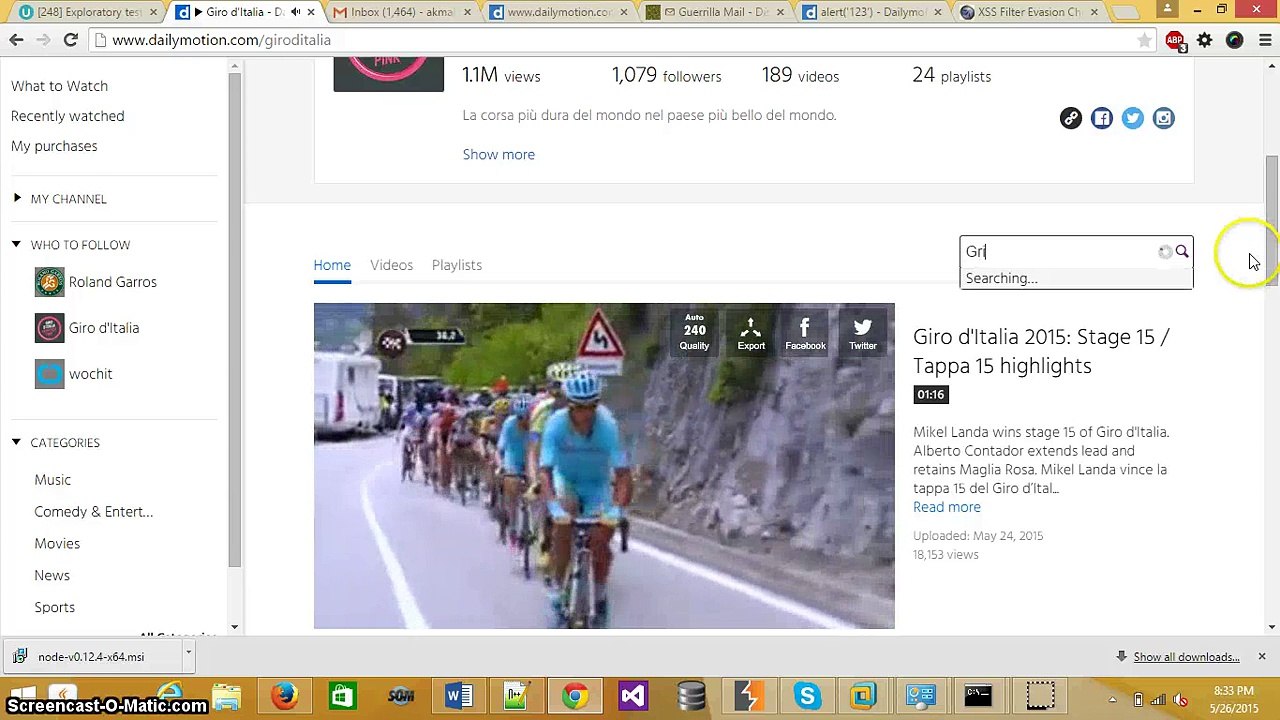This screenshot has height=720, width=1280.
Task: Share the video on Facebook
Action: coord(805,334)
